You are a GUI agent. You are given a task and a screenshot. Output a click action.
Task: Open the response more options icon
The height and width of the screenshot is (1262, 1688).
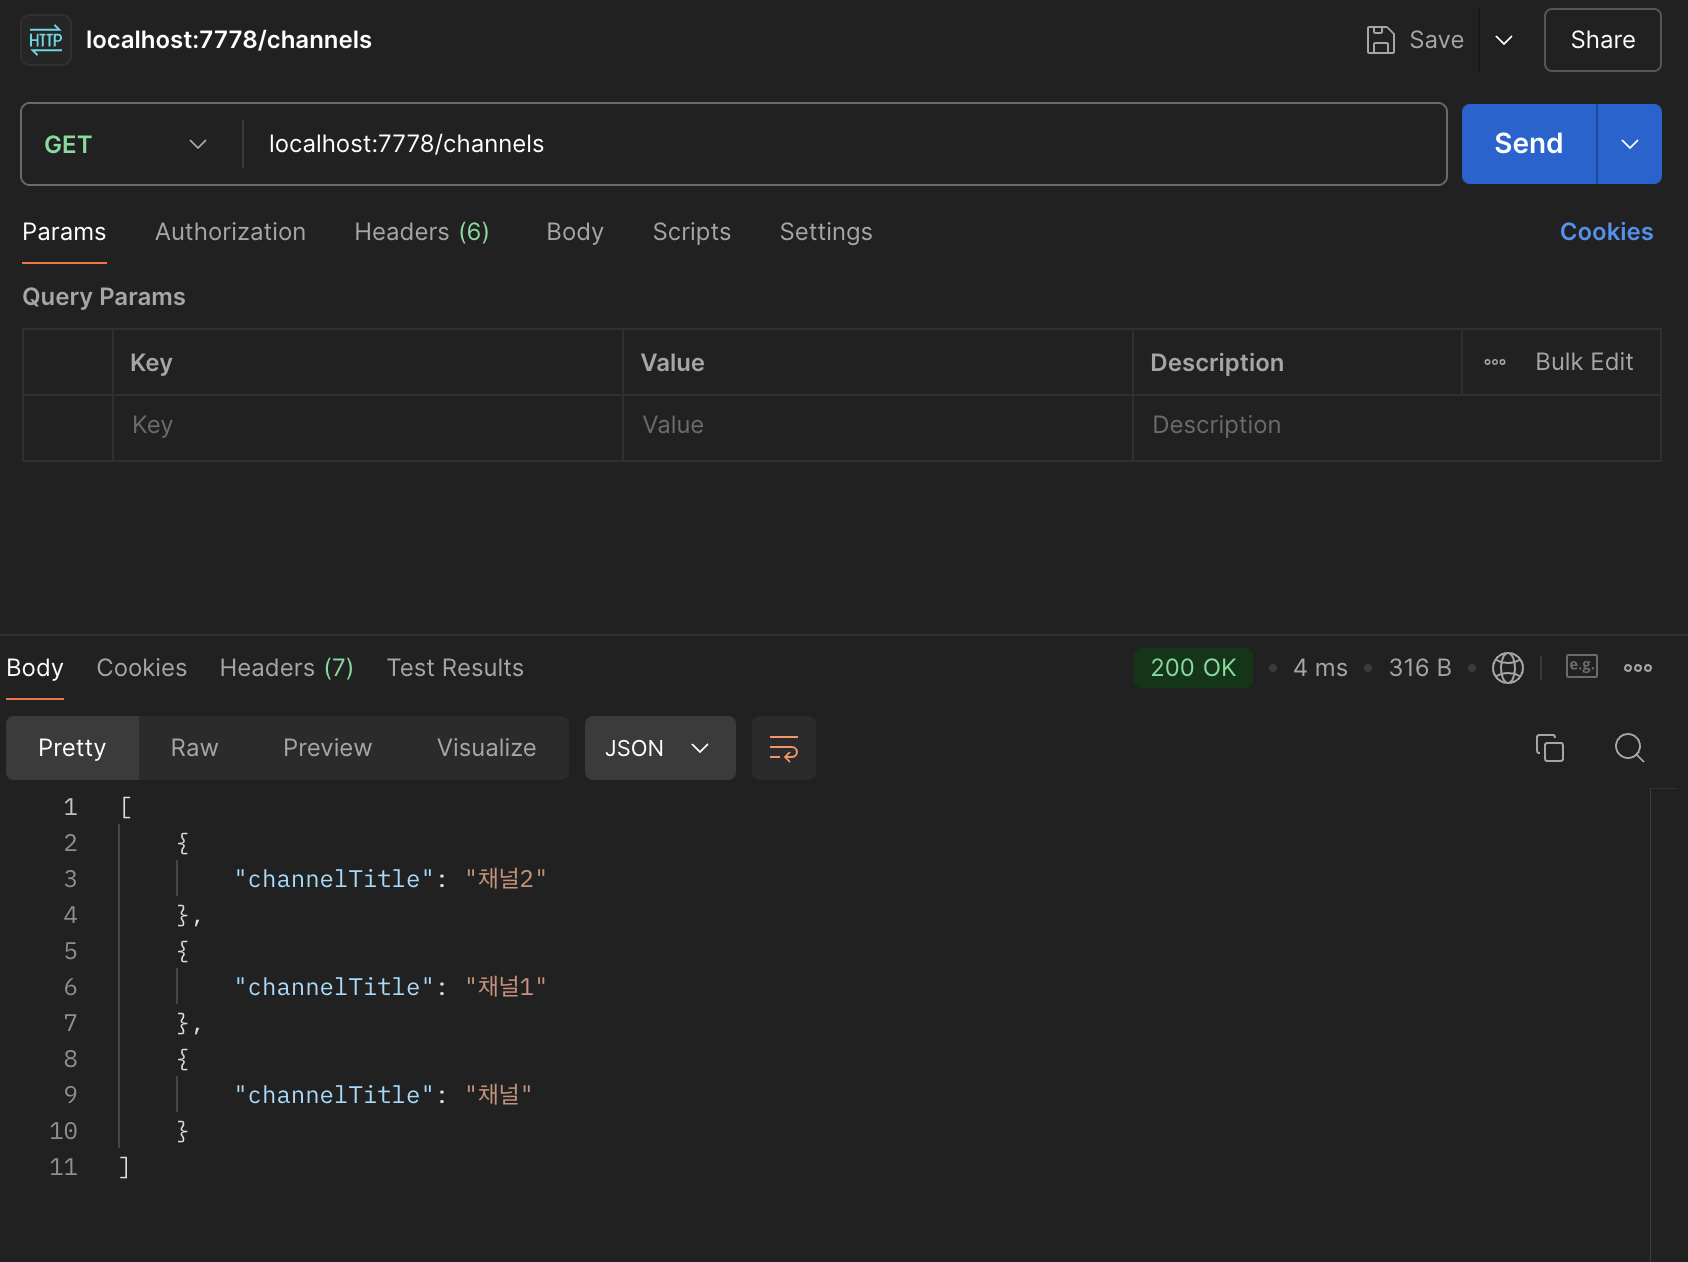click(x=1638, y=668)
